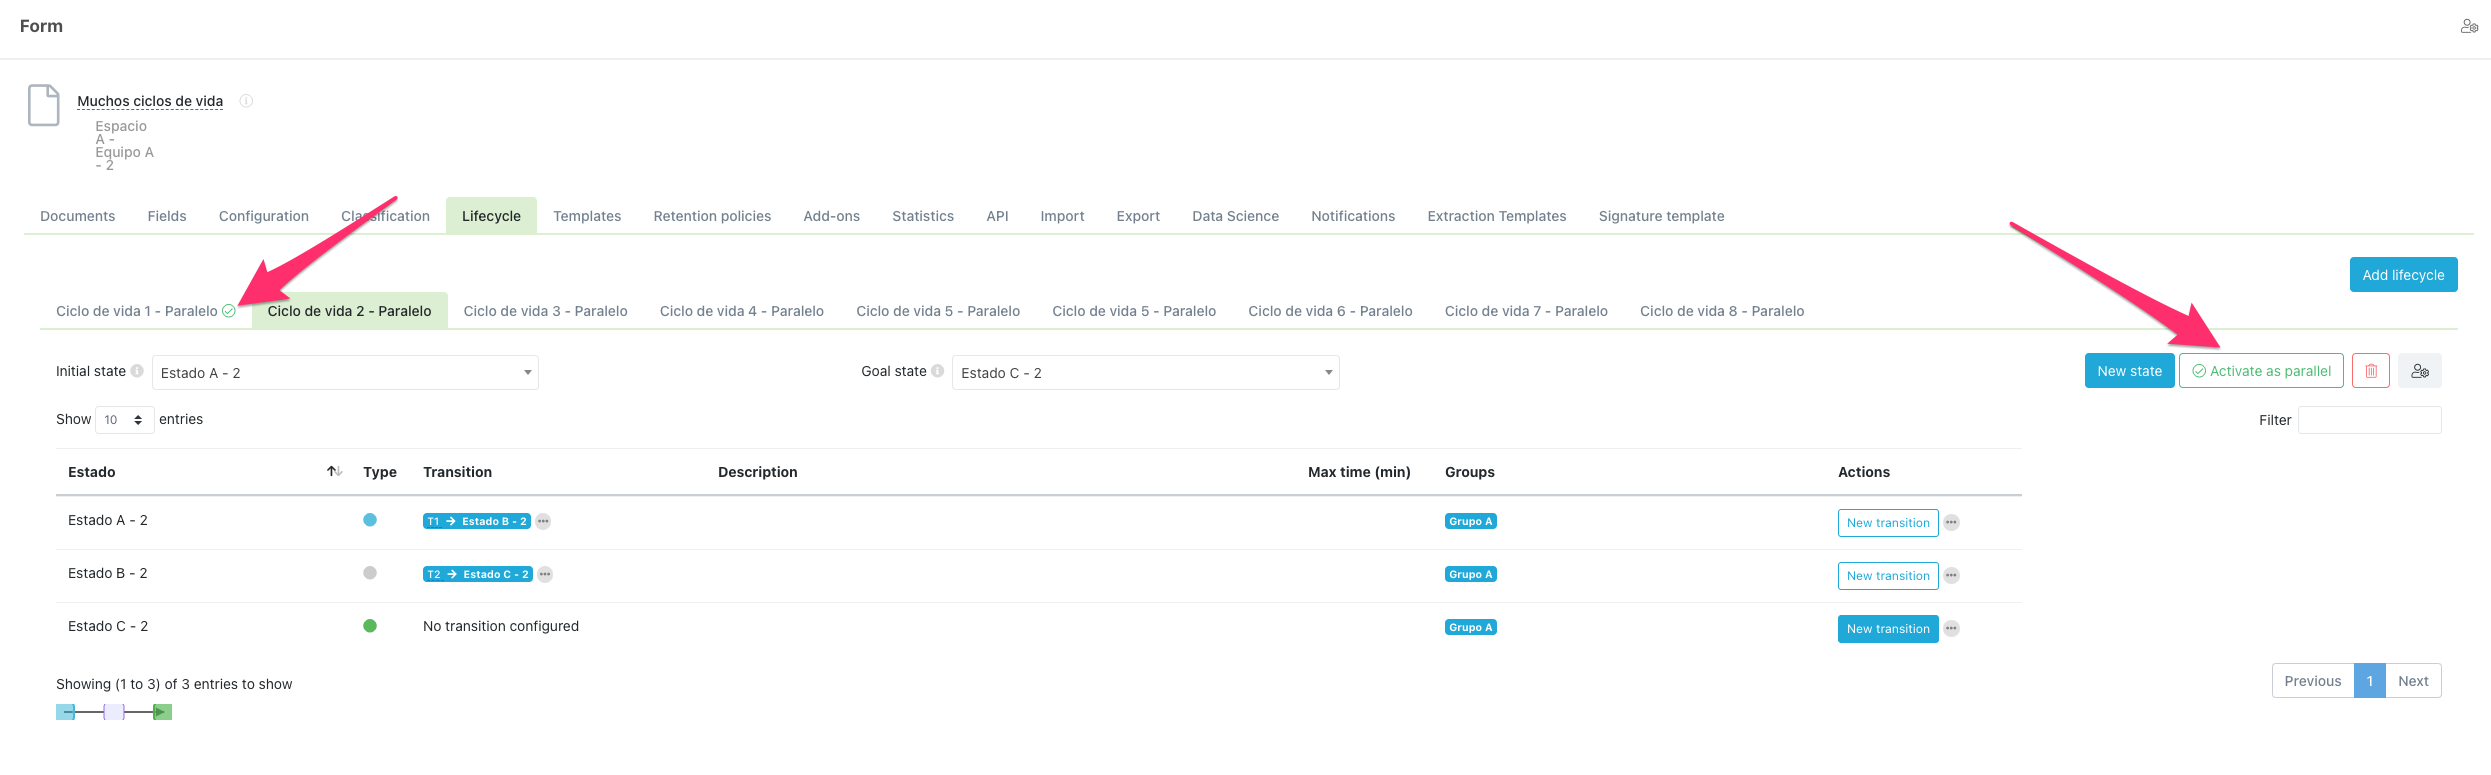Click the lifecycle diagram thumbnail below table
The image size is (2491, 775).
pos(114,712)
